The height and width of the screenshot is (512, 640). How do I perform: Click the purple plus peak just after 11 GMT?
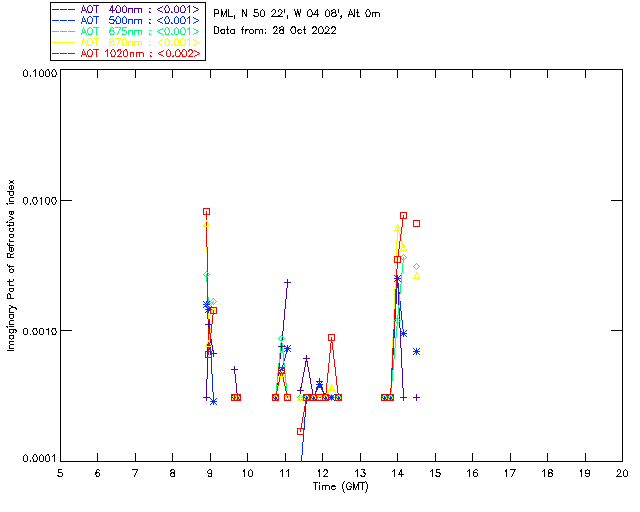pos(288,282)
